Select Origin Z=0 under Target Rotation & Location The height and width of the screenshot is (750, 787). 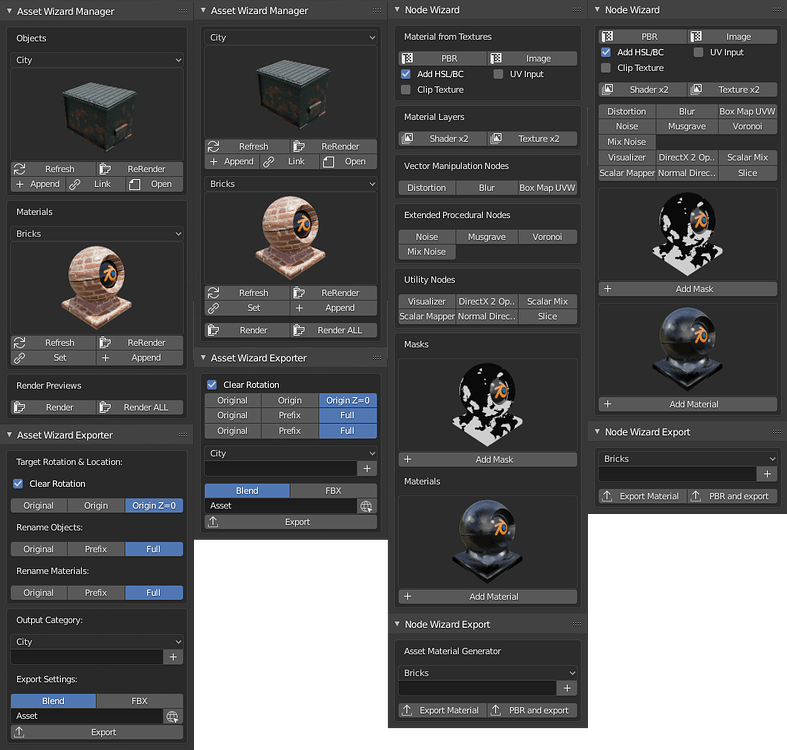154,506
